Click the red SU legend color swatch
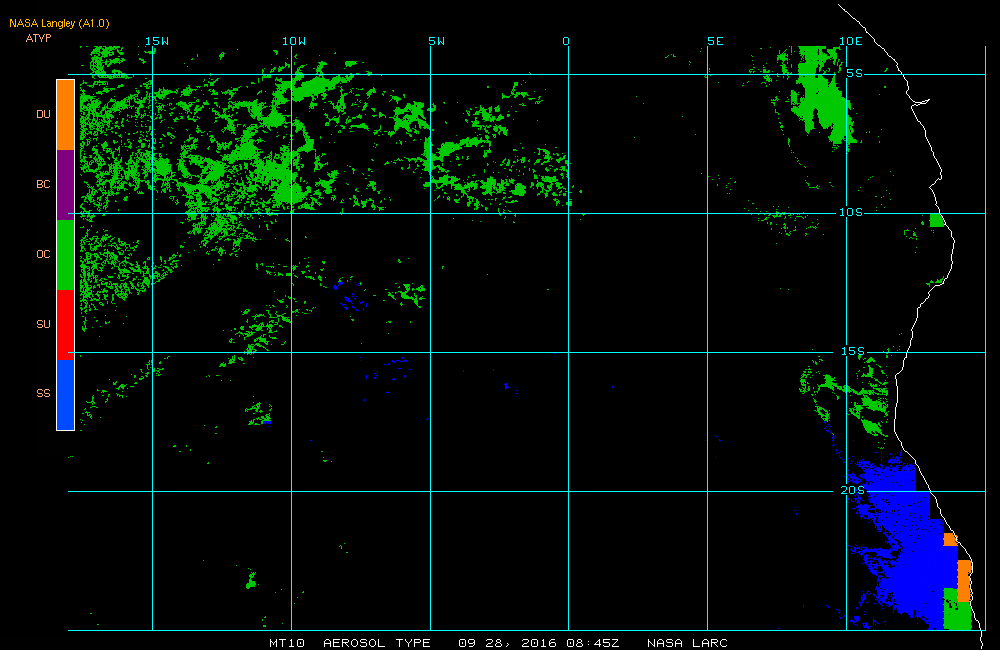The width and height of the screenshot is (1000, 650). click(66, 325)
